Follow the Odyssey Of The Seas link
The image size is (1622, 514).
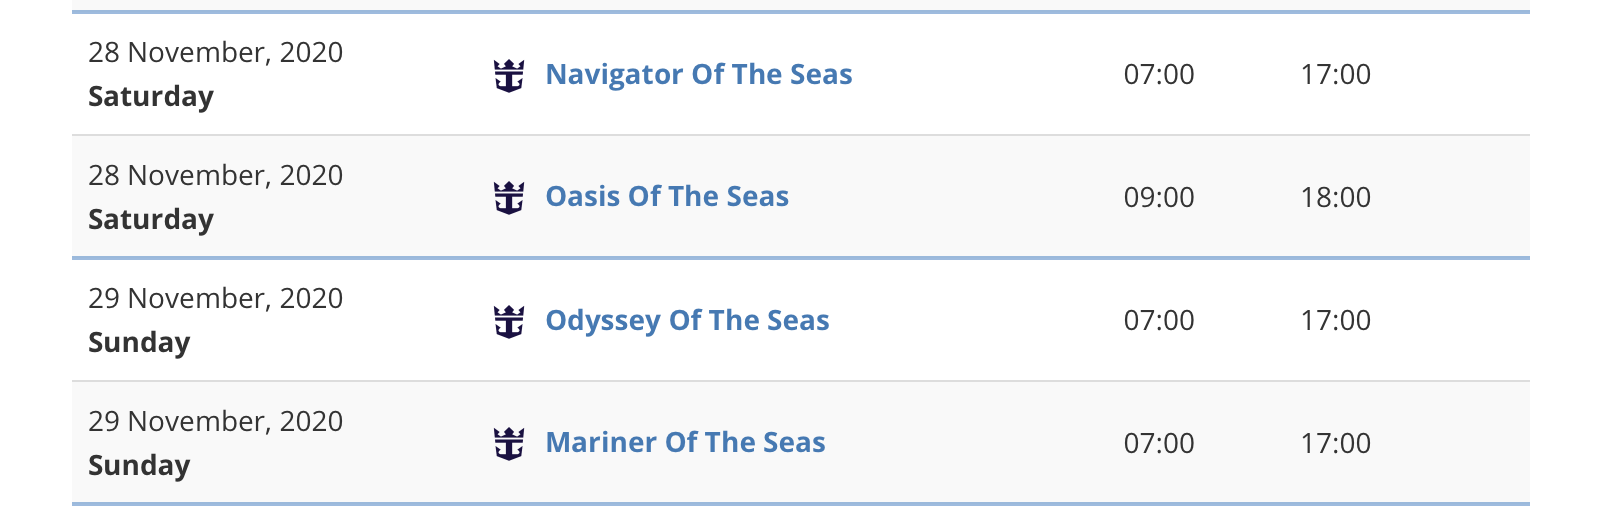click(x=687, y=320)
